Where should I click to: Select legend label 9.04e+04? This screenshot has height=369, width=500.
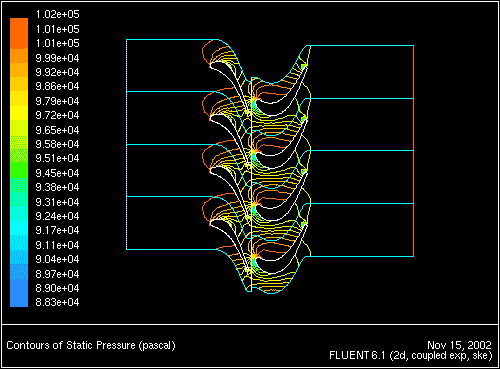click(57, 259)
